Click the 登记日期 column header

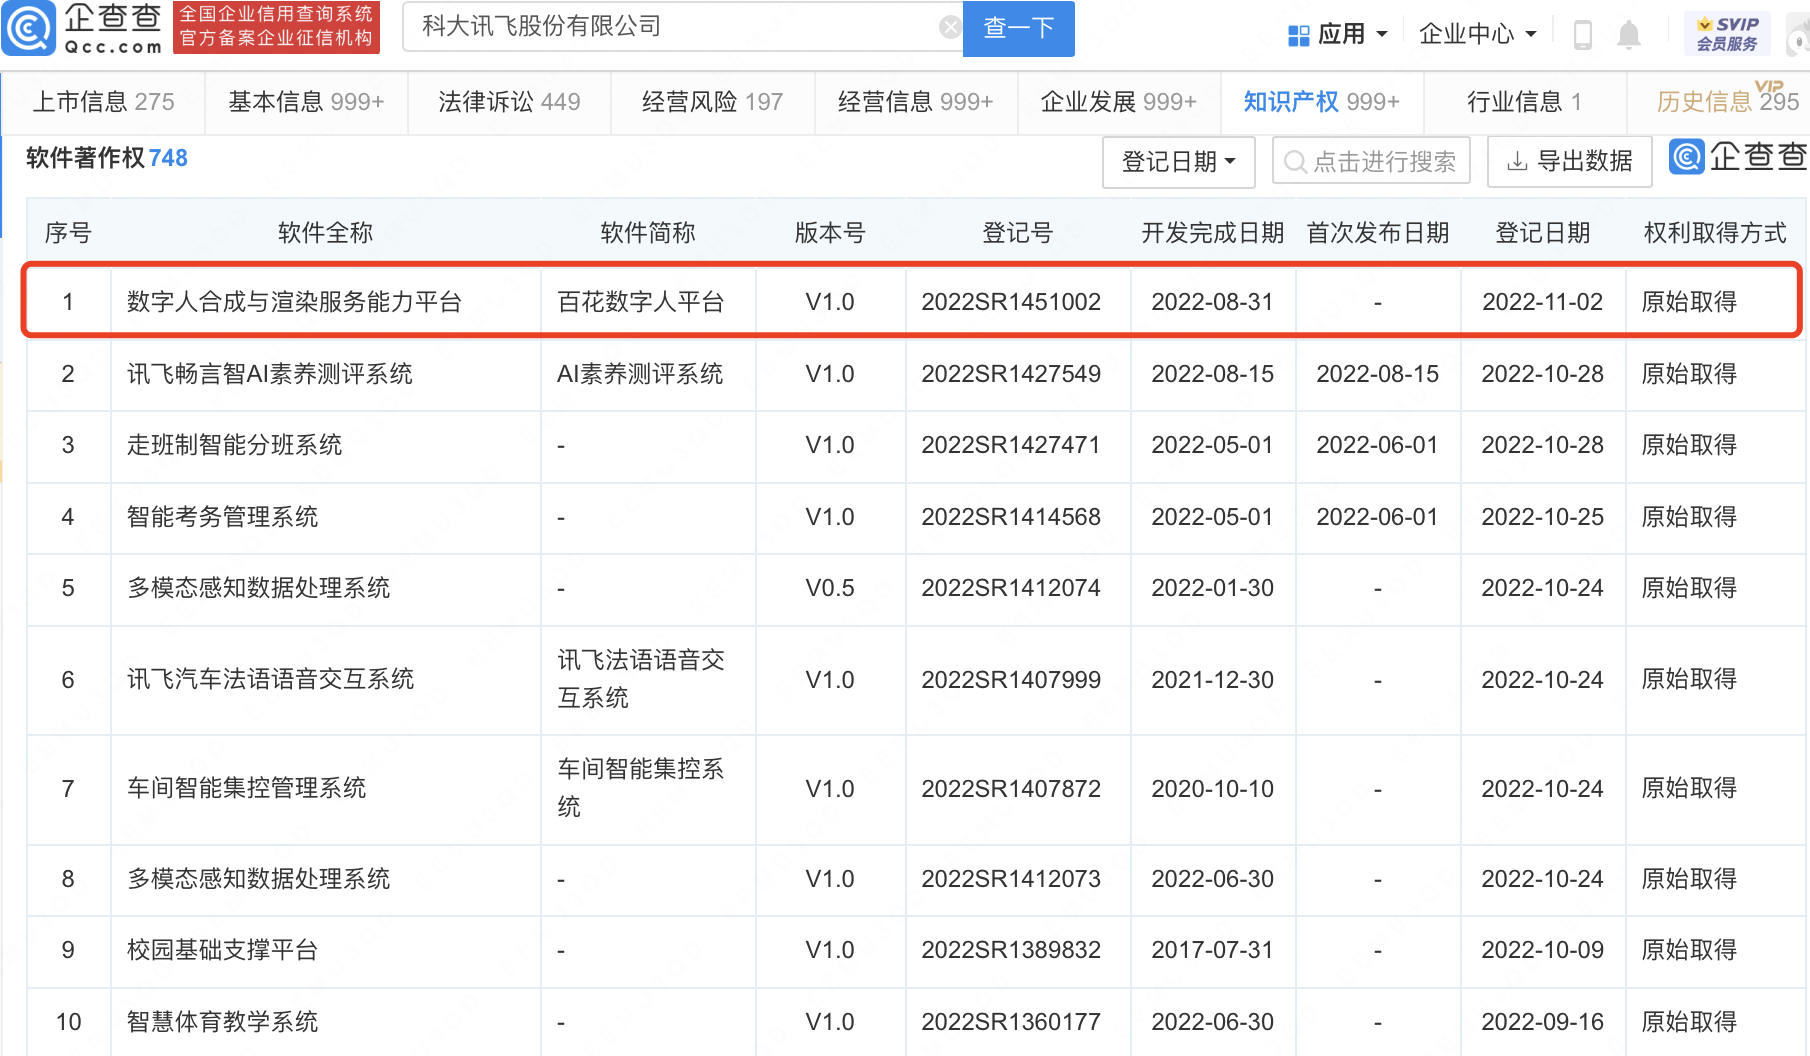[x=1542, y=233]
